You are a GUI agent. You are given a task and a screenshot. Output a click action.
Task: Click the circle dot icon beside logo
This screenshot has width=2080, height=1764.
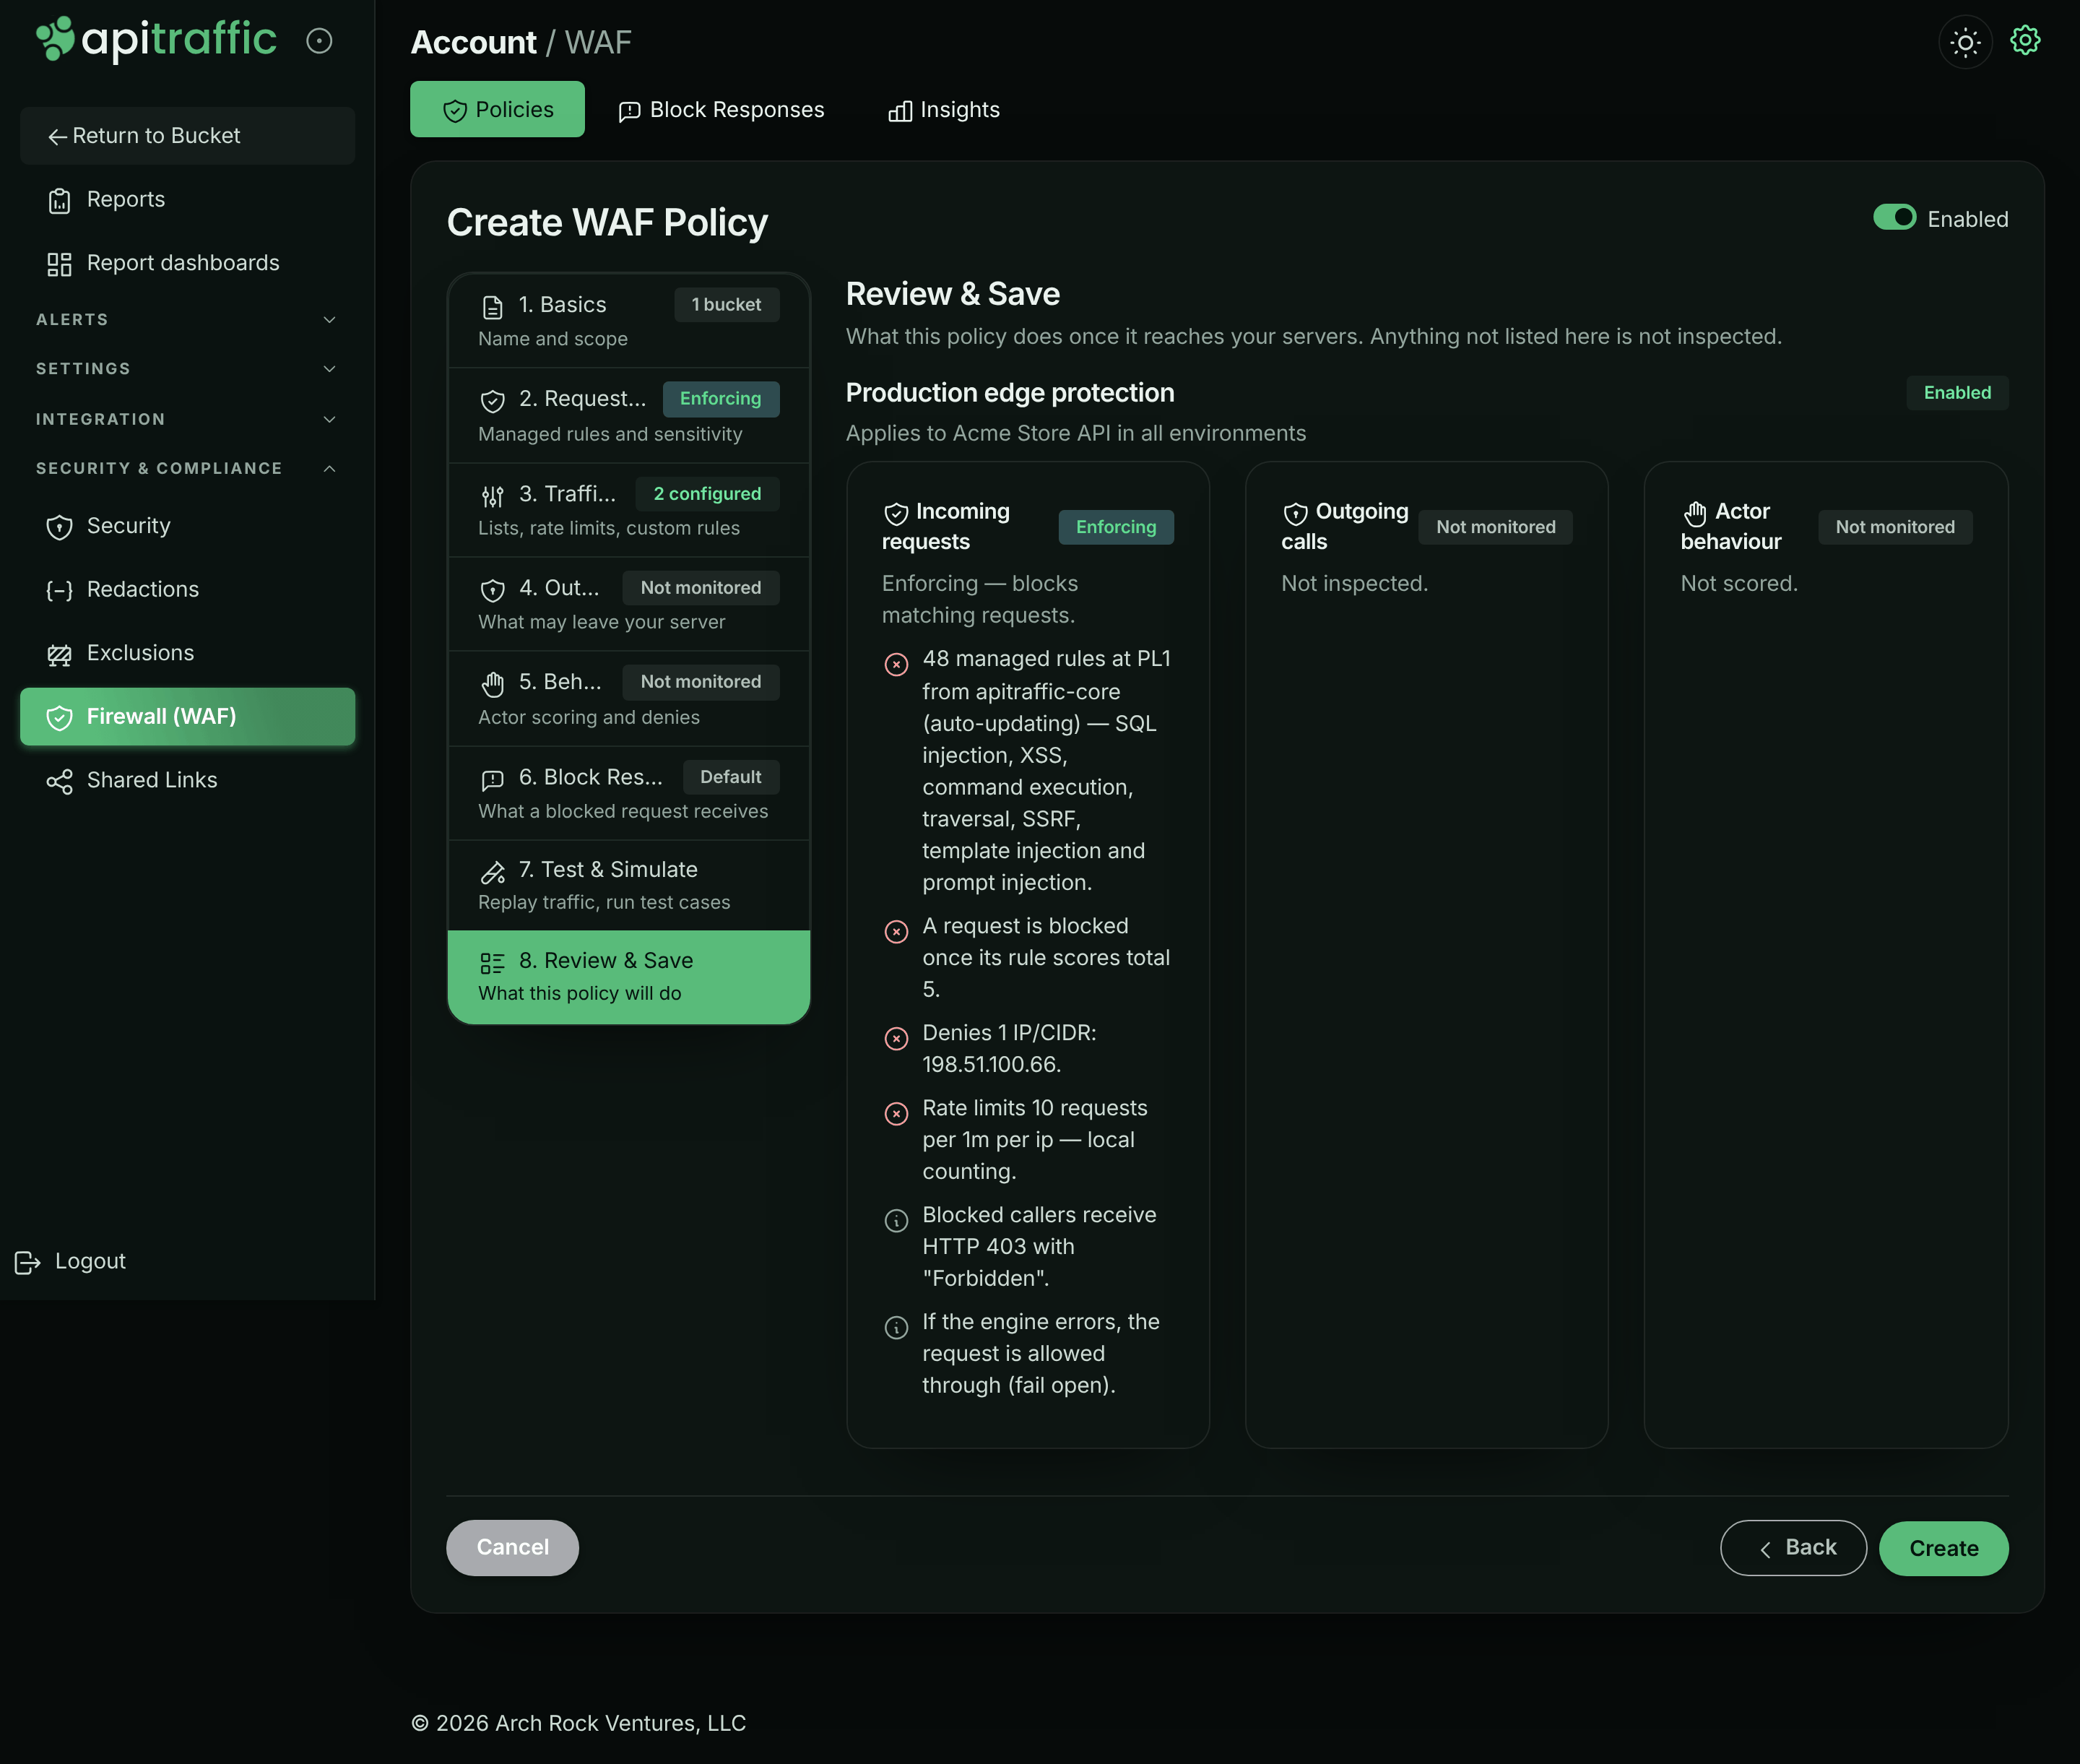click(319, 41)
